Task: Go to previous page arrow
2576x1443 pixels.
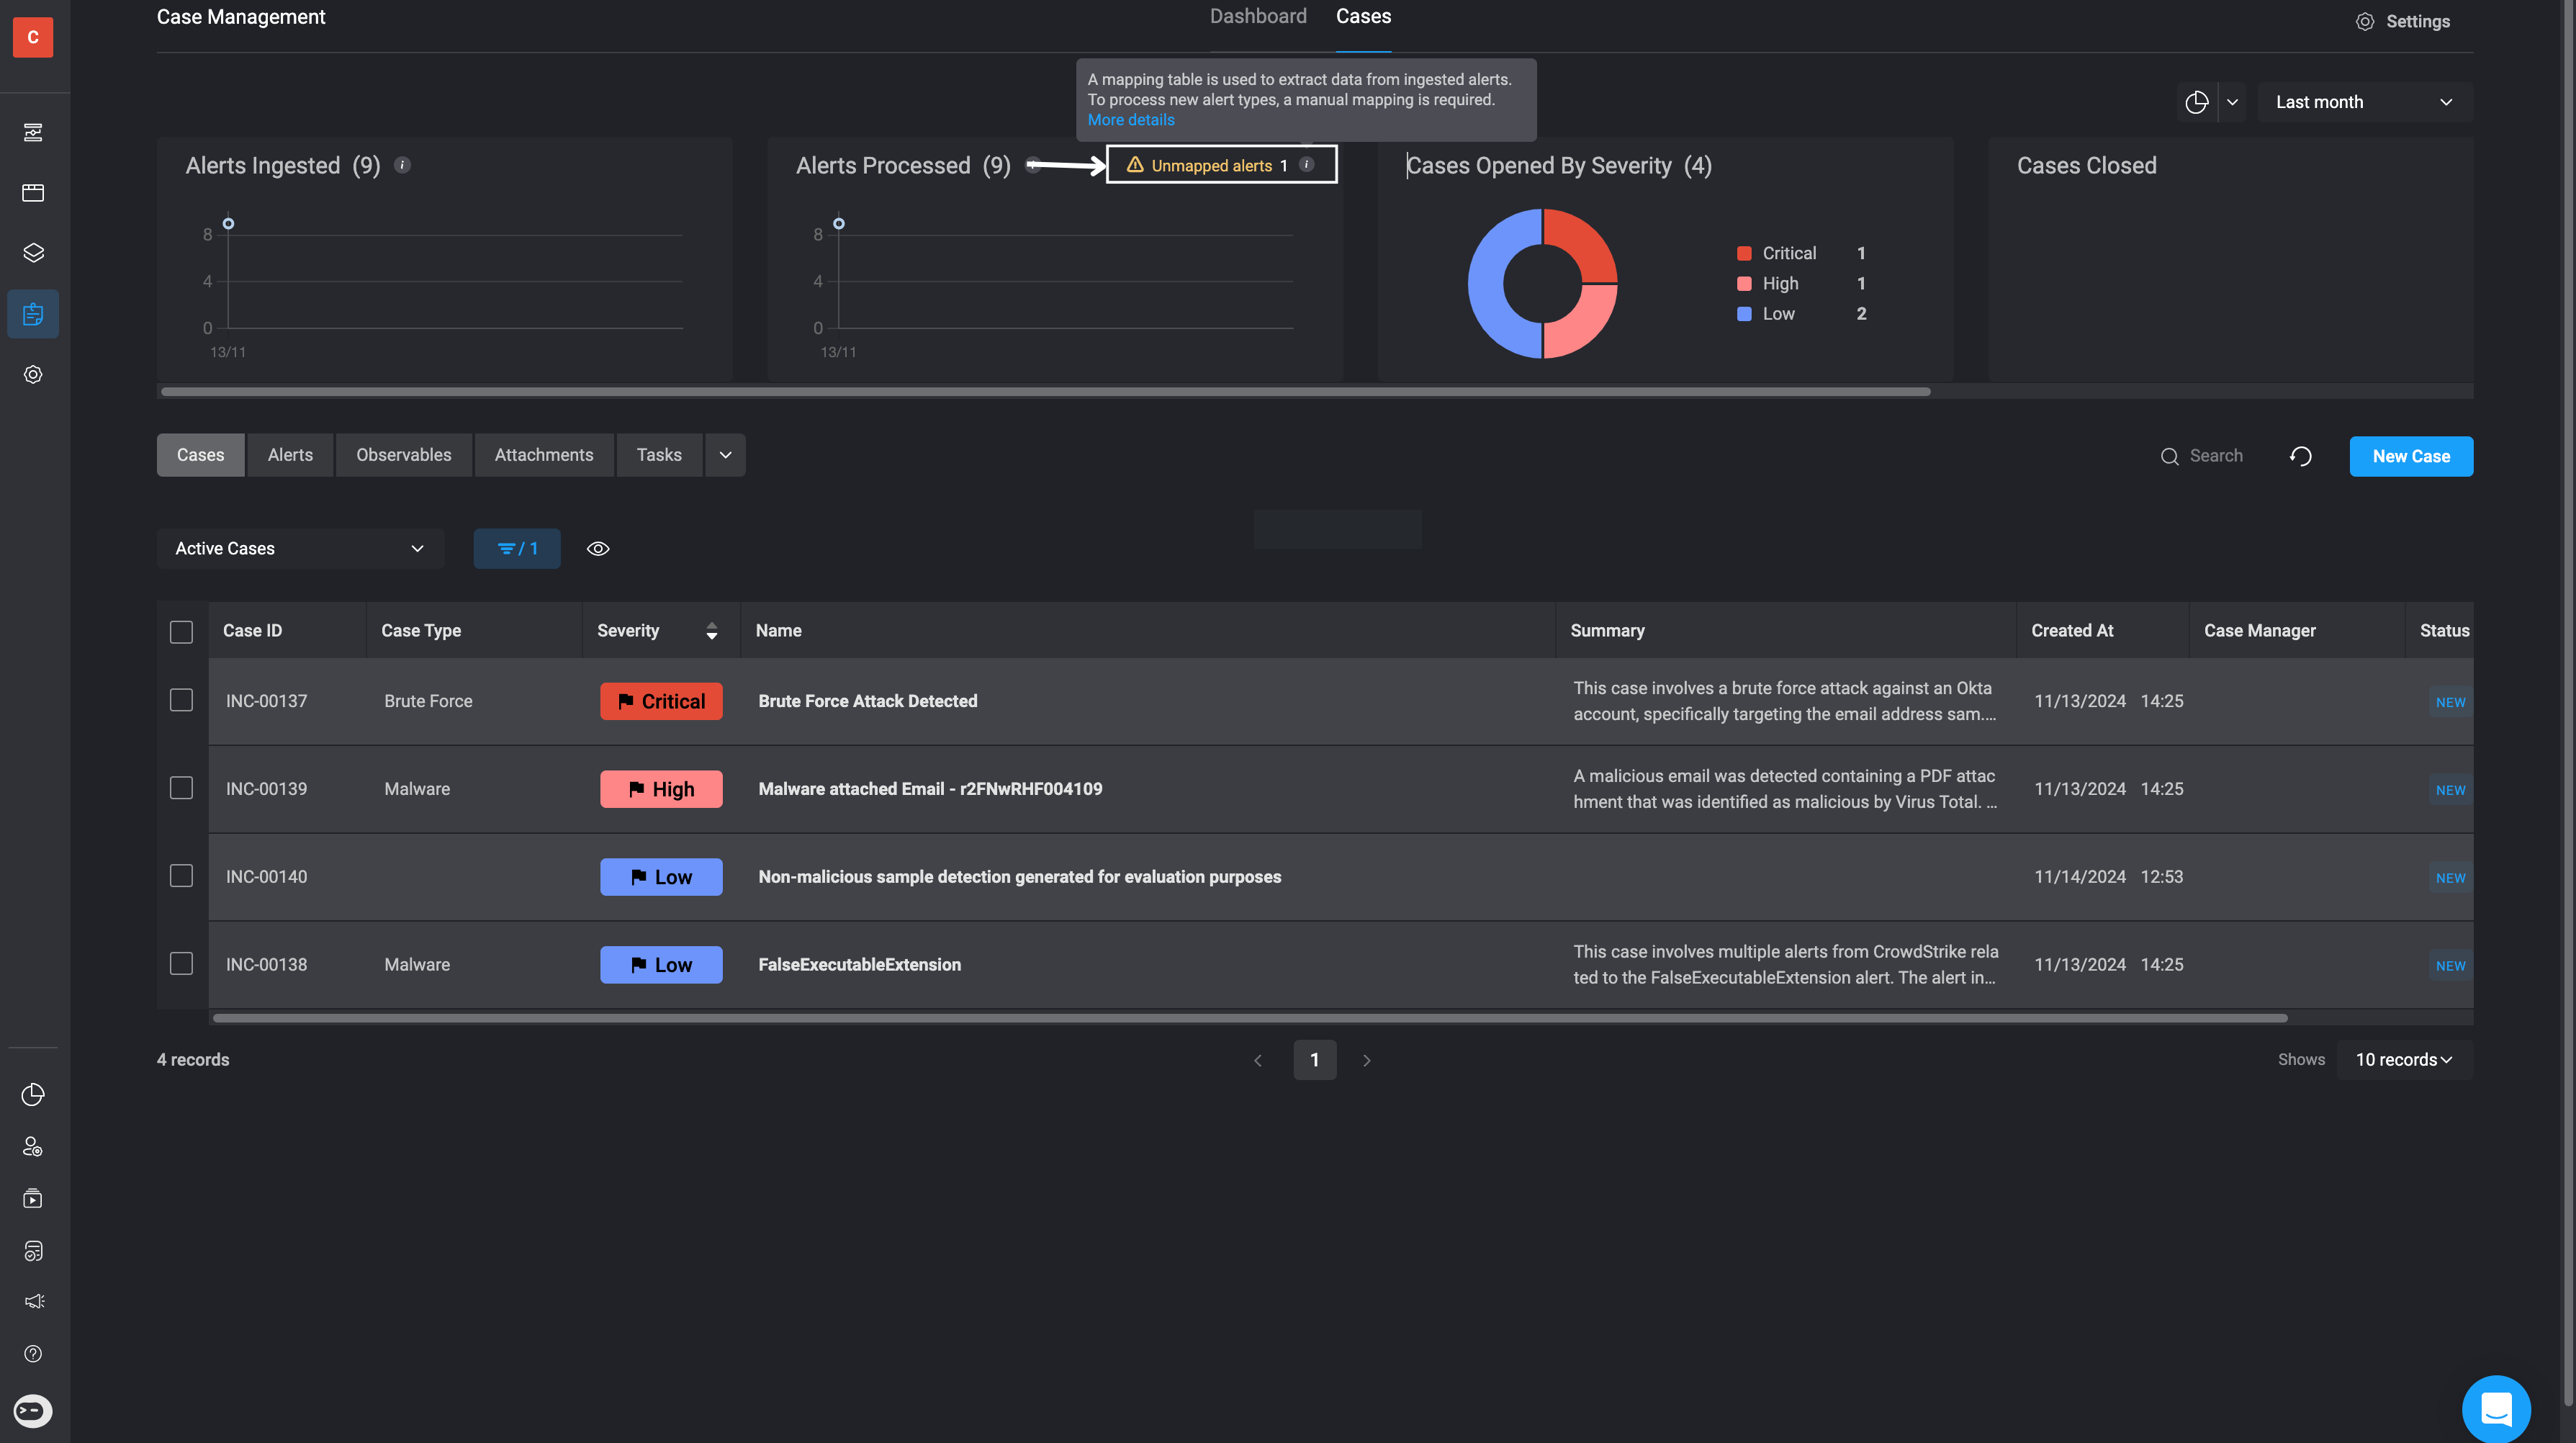Action: click(1258, 1060)
